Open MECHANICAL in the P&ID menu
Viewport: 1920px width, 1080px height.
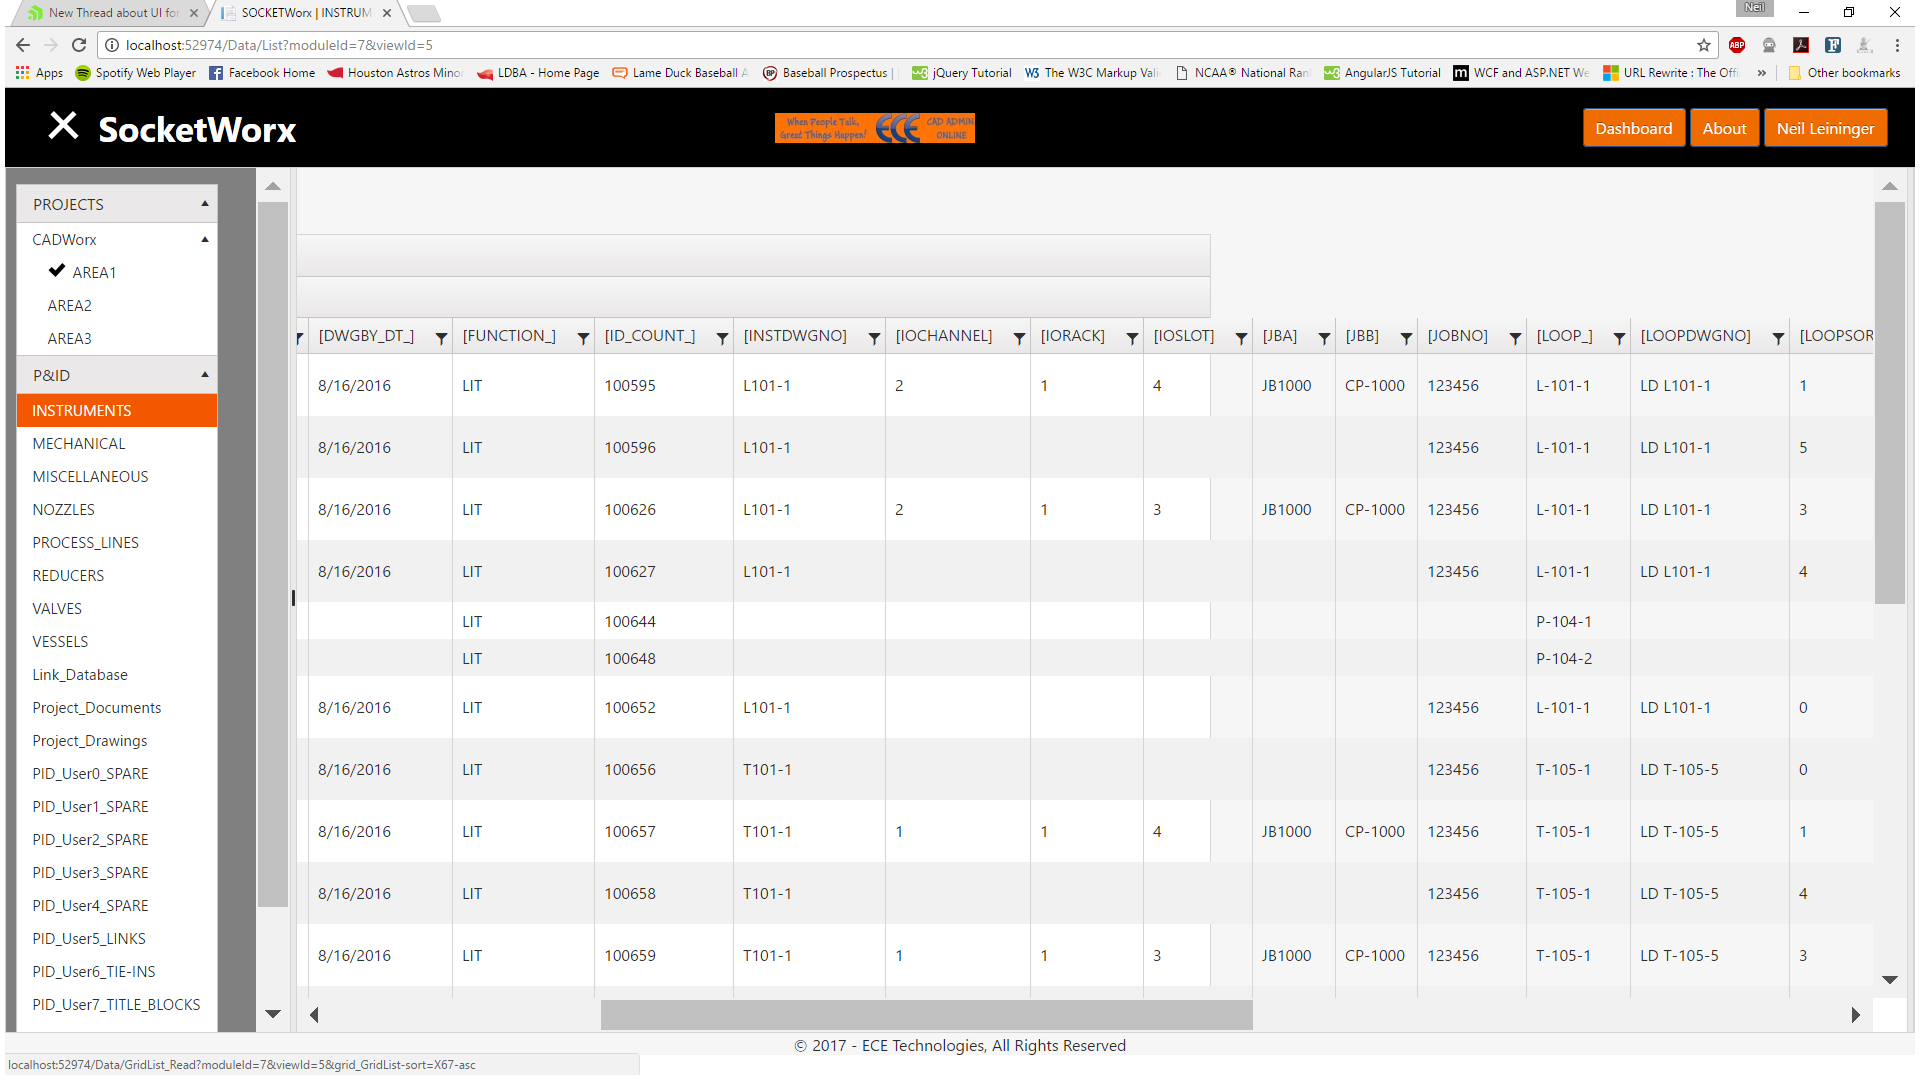tap(79, 443)
